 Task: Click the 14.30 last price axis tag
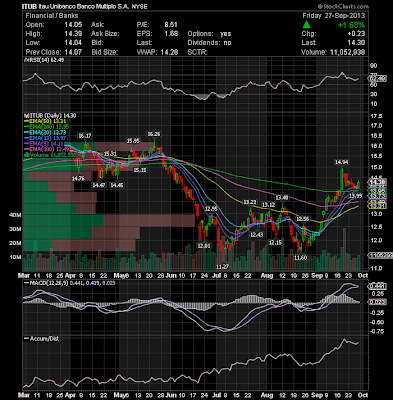(377, 182)
